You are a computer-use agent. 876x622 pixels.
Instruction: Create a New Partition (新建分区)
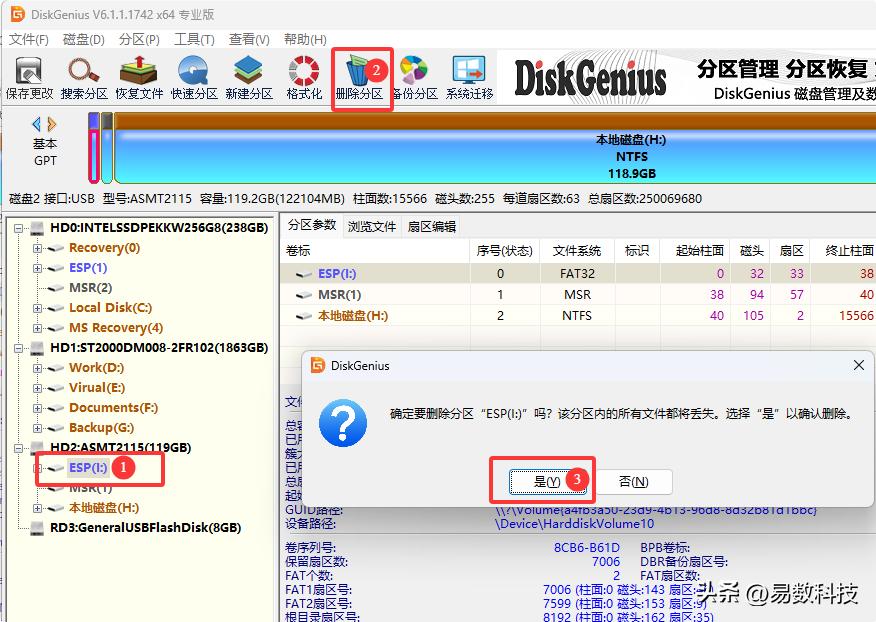(x=249, y=78)
